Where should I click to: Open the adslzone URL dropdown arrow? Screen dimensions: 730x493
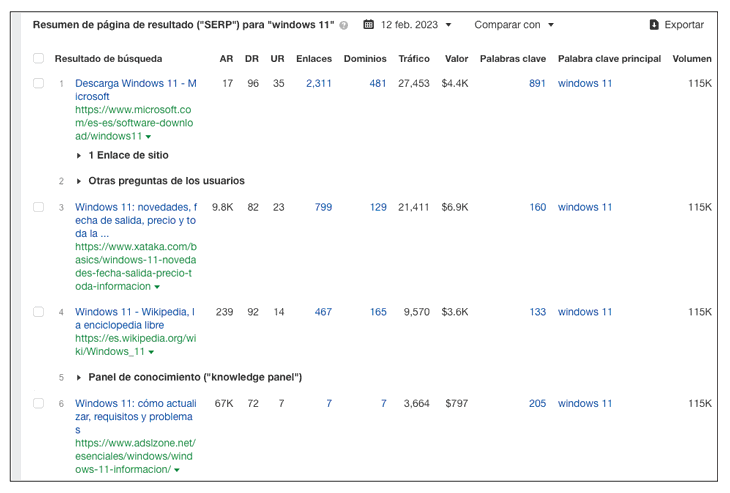pyautogui.click(x=177, y=469)
